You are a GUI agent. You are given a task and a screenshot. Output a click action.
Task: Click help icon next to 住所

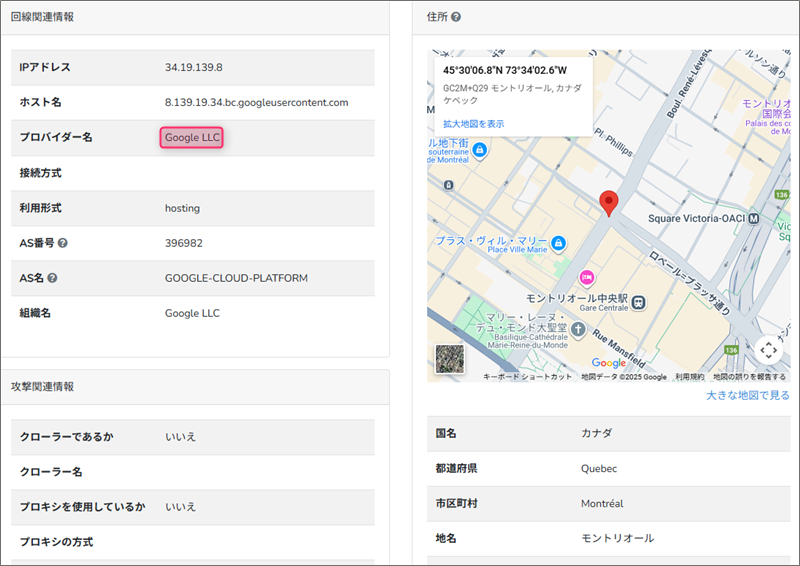[x=456, y=17]
